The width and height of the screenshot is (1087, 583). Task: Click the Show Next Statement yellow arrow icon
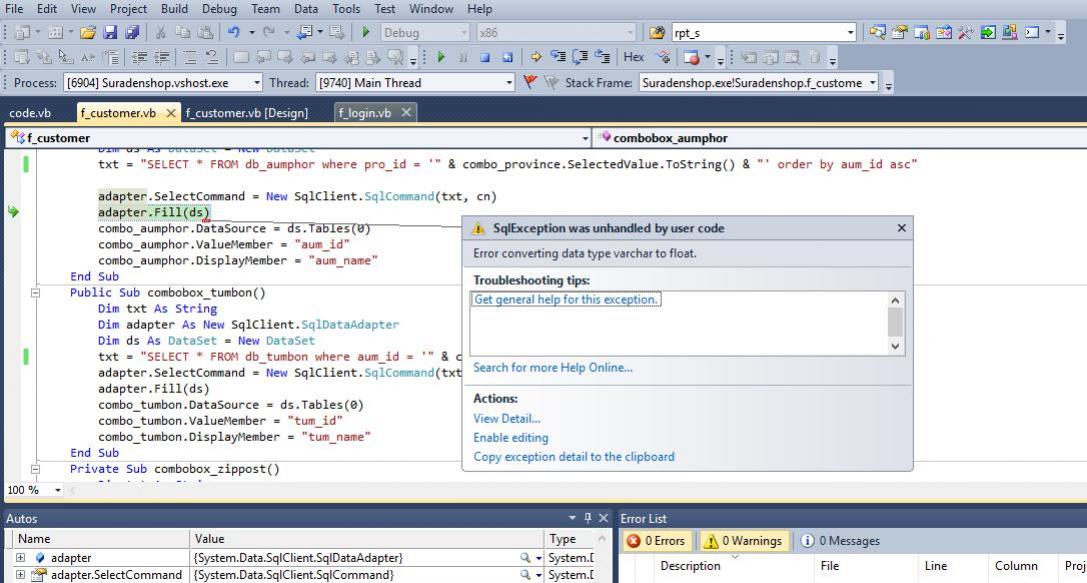pyautogui.click(x=536, y=58)
